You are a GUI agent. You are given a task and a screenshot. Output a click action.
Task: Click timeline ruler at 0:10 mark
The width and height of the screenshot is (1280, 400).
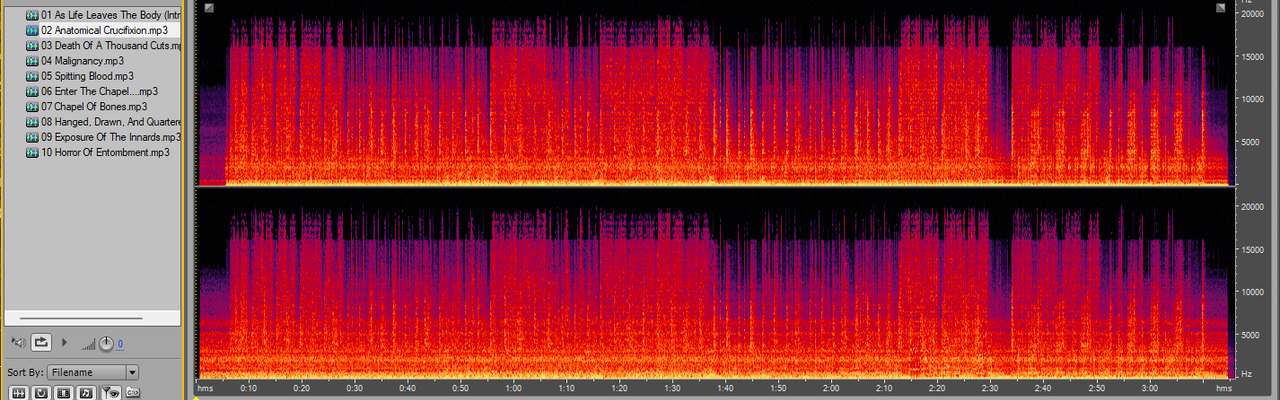pyautogui.click(x=249, y=388)
